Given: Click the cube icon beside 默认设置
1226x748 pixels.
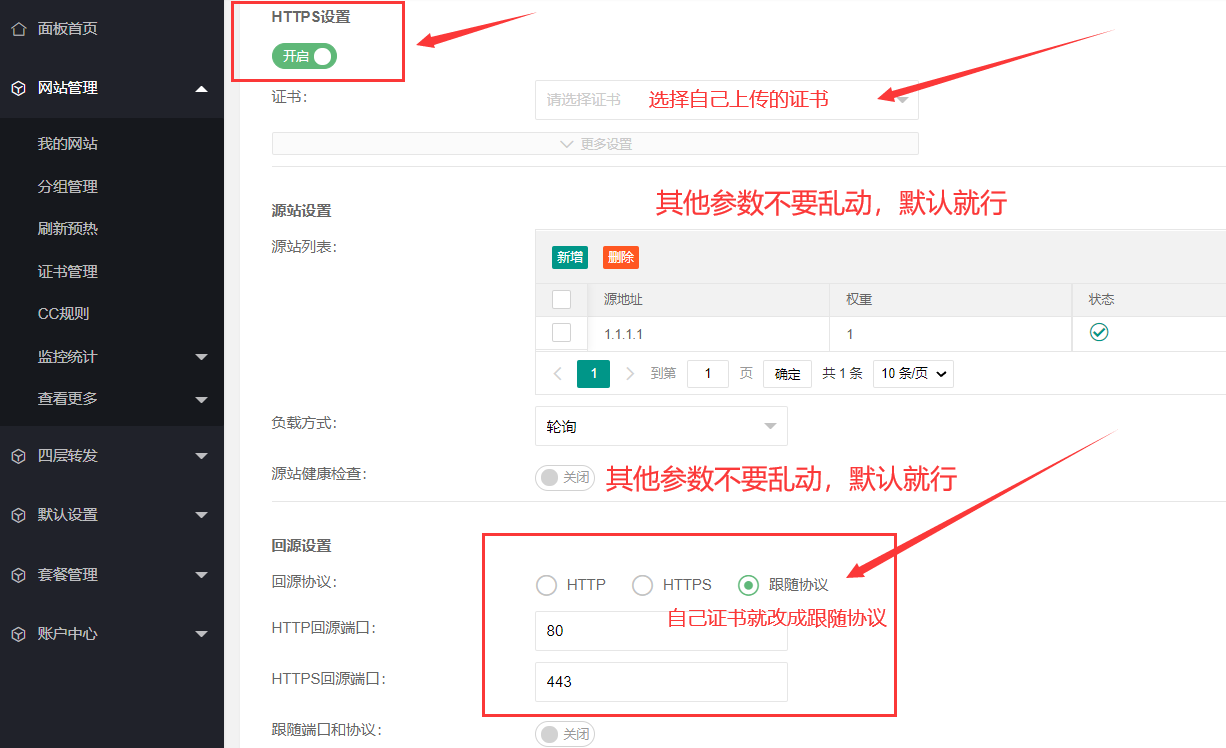Looking at the screenshot, I should click(x=18, y=515).
